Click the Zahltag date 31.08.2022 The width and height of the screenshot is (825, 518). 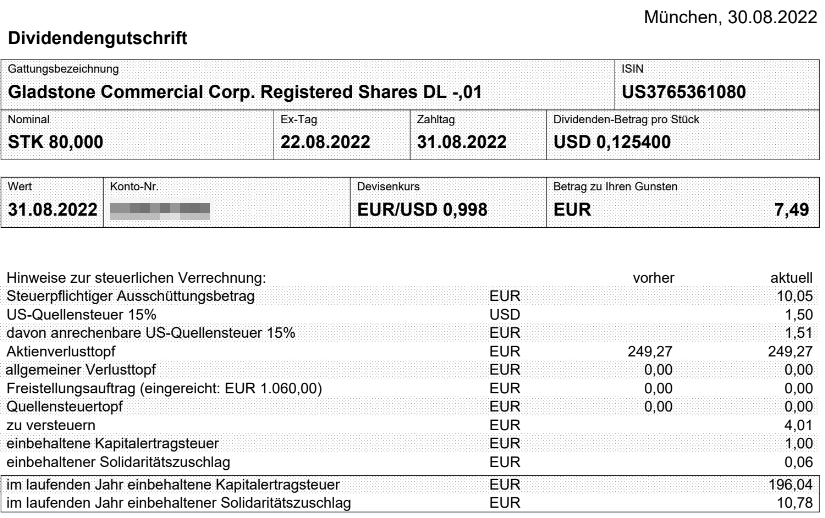click(x=461, y=142)
